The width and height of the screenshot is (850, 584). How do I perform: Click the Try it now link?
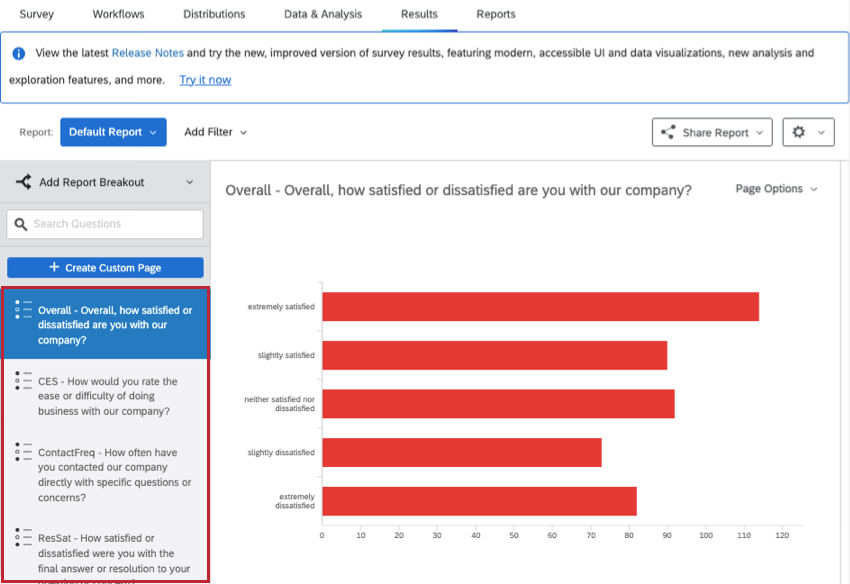click(x=205, y=80)
